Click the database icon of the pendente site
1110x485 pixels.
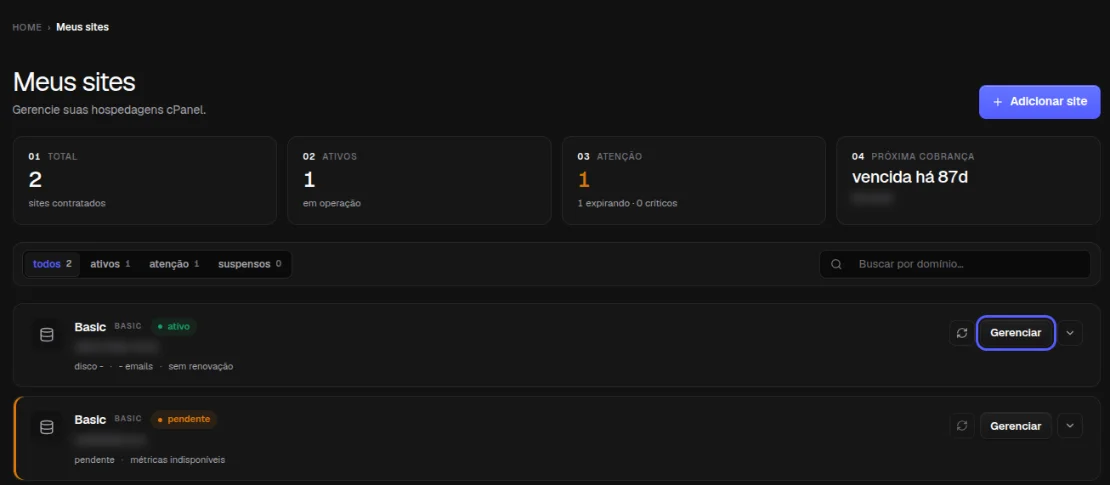coord(47,427)
